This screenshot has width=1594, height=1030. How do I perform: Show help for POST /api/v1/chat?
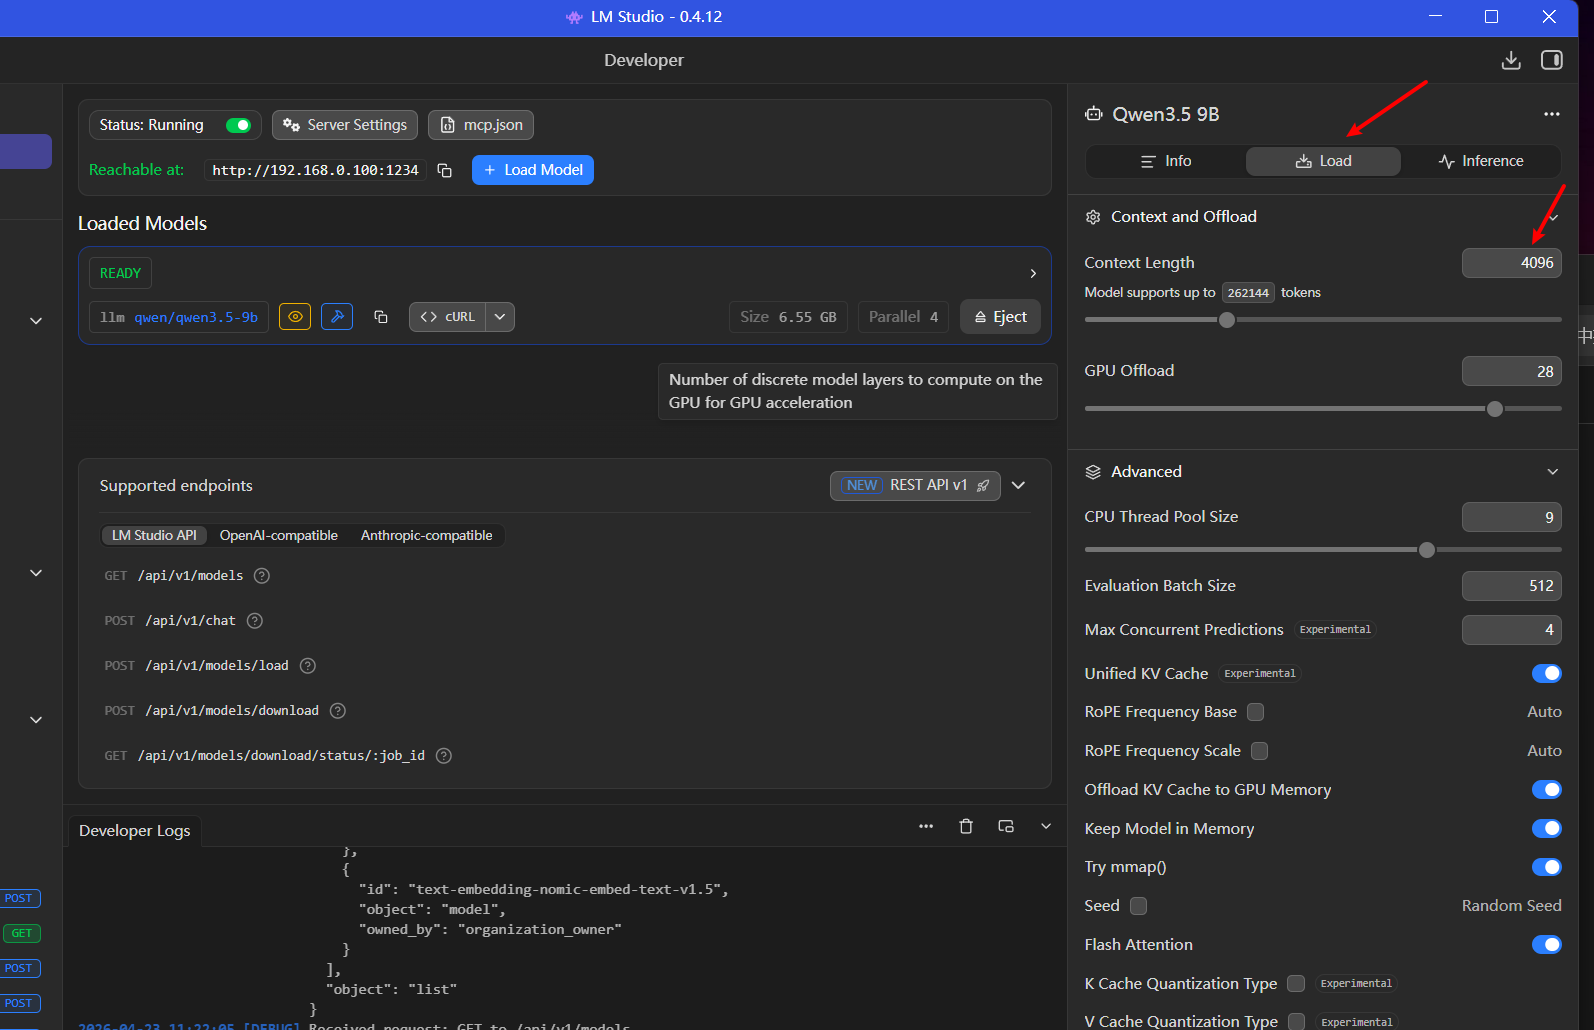point(255,621)
